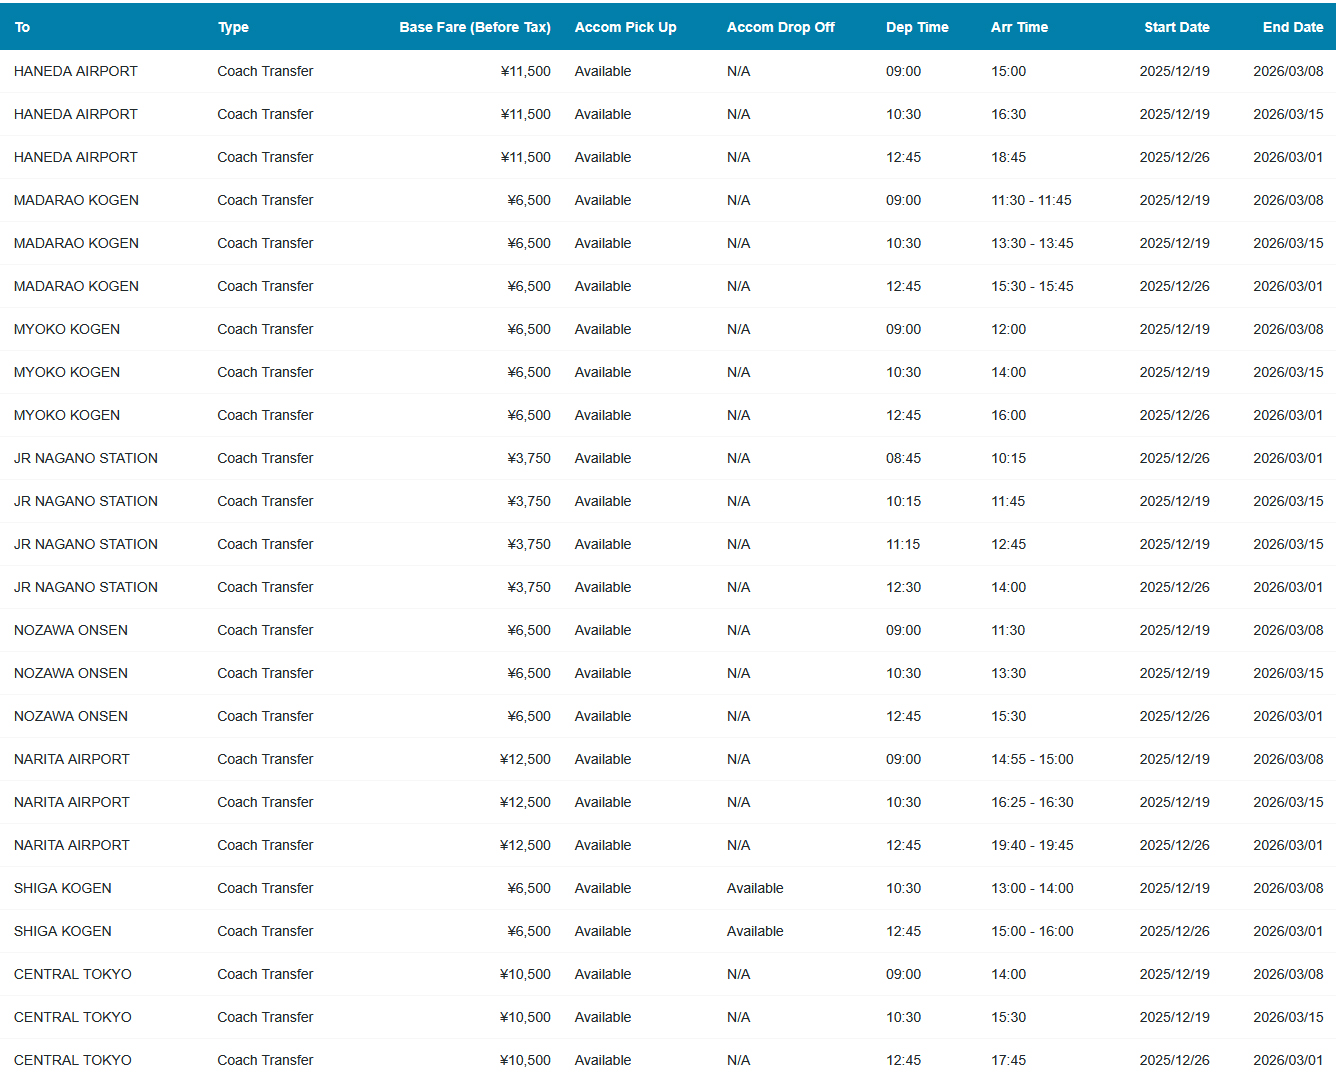Click Coach Transfer in Nozawa Onsen 09:00 row
This screenshot has width=1337, height=1080.
[265, 630]
